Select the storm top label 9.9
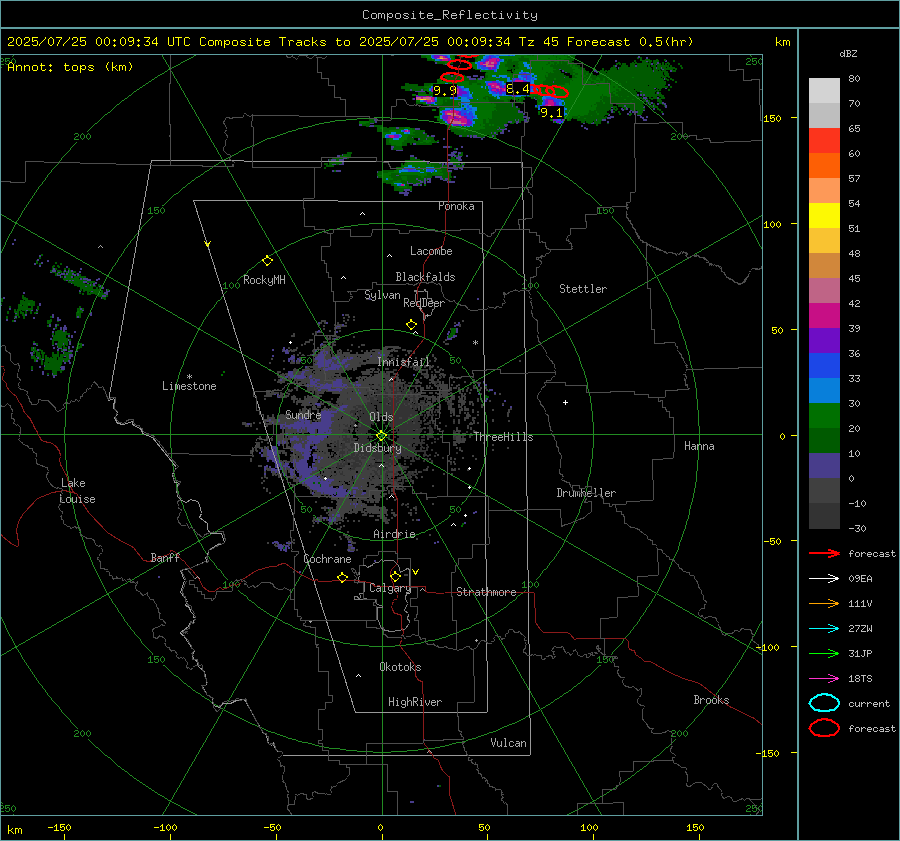 click(445, 91)
